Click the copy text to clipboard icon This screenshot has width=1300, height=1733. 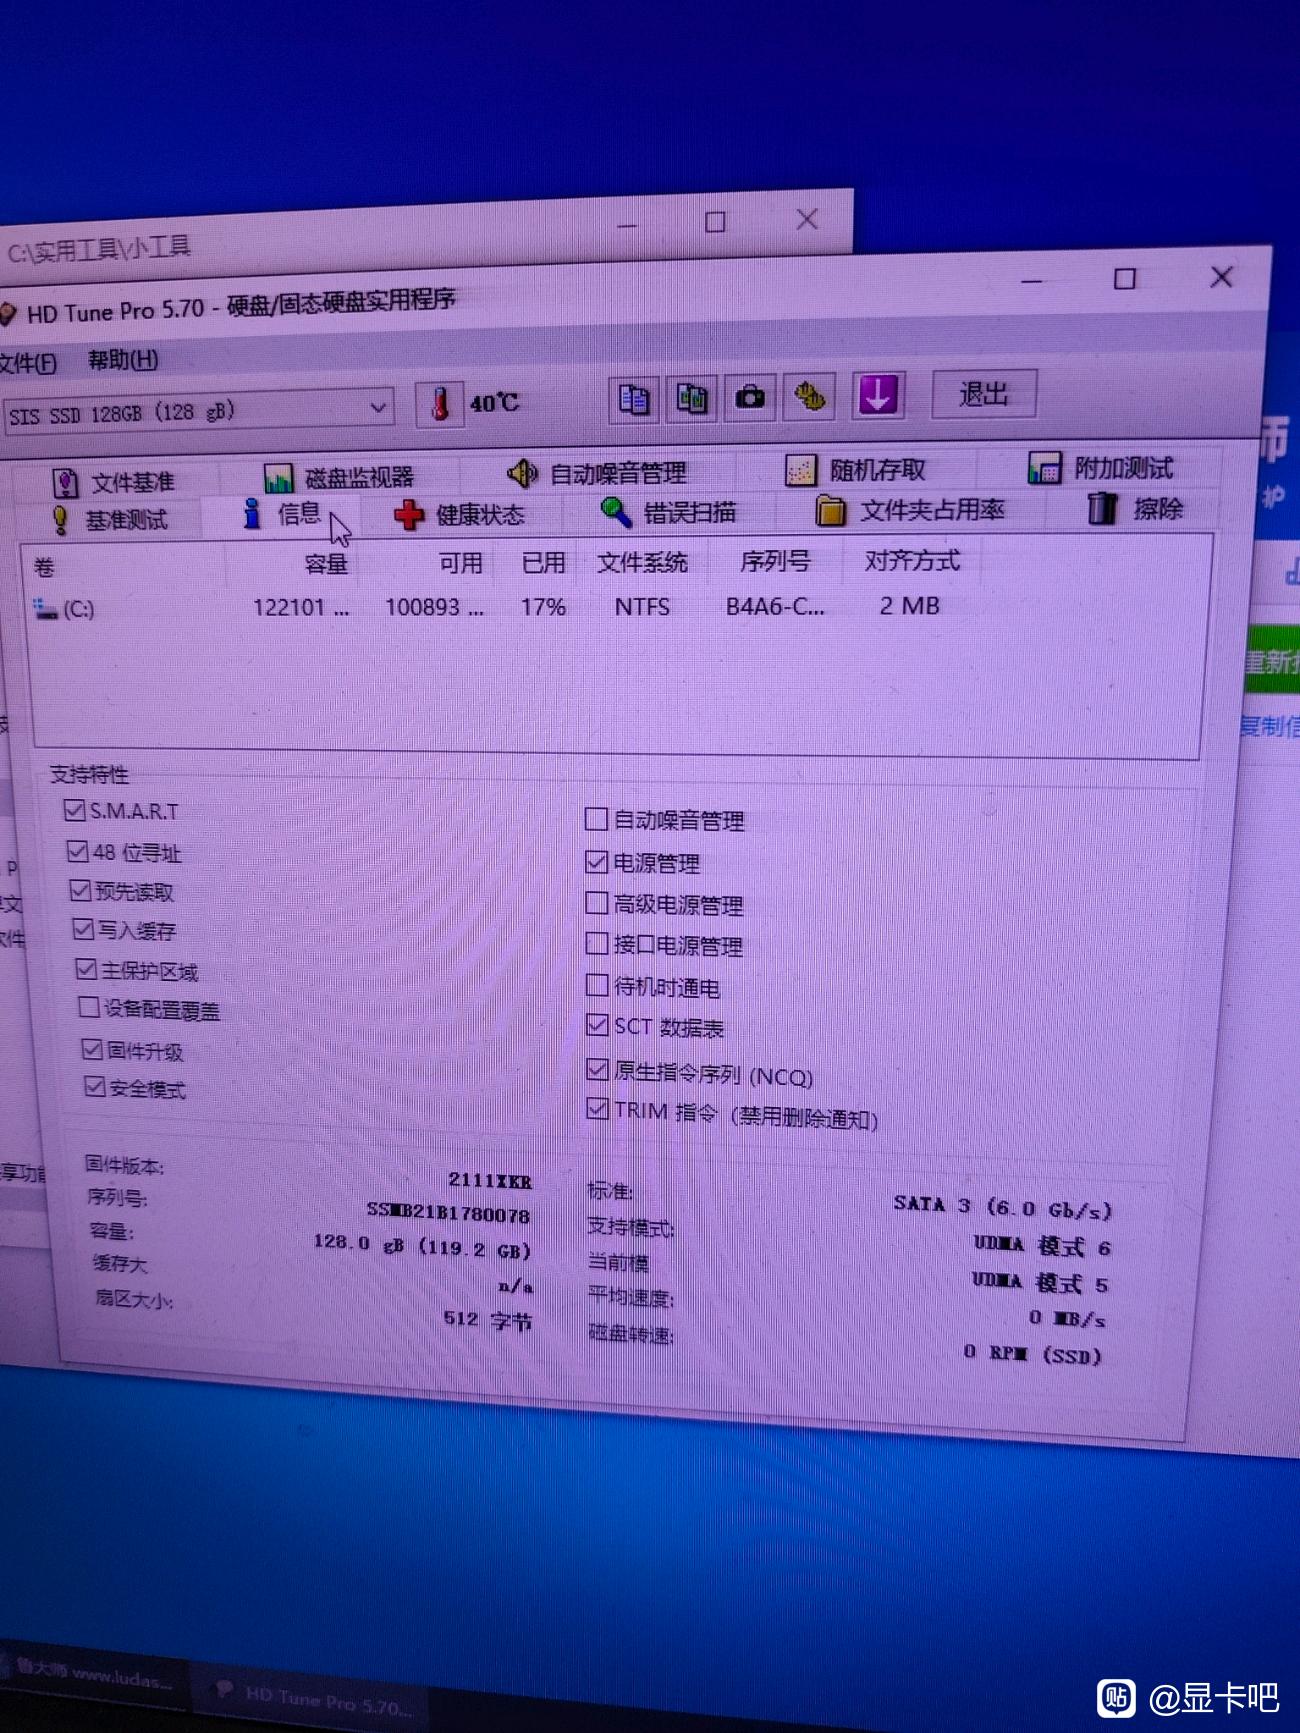tap(634, 399)
